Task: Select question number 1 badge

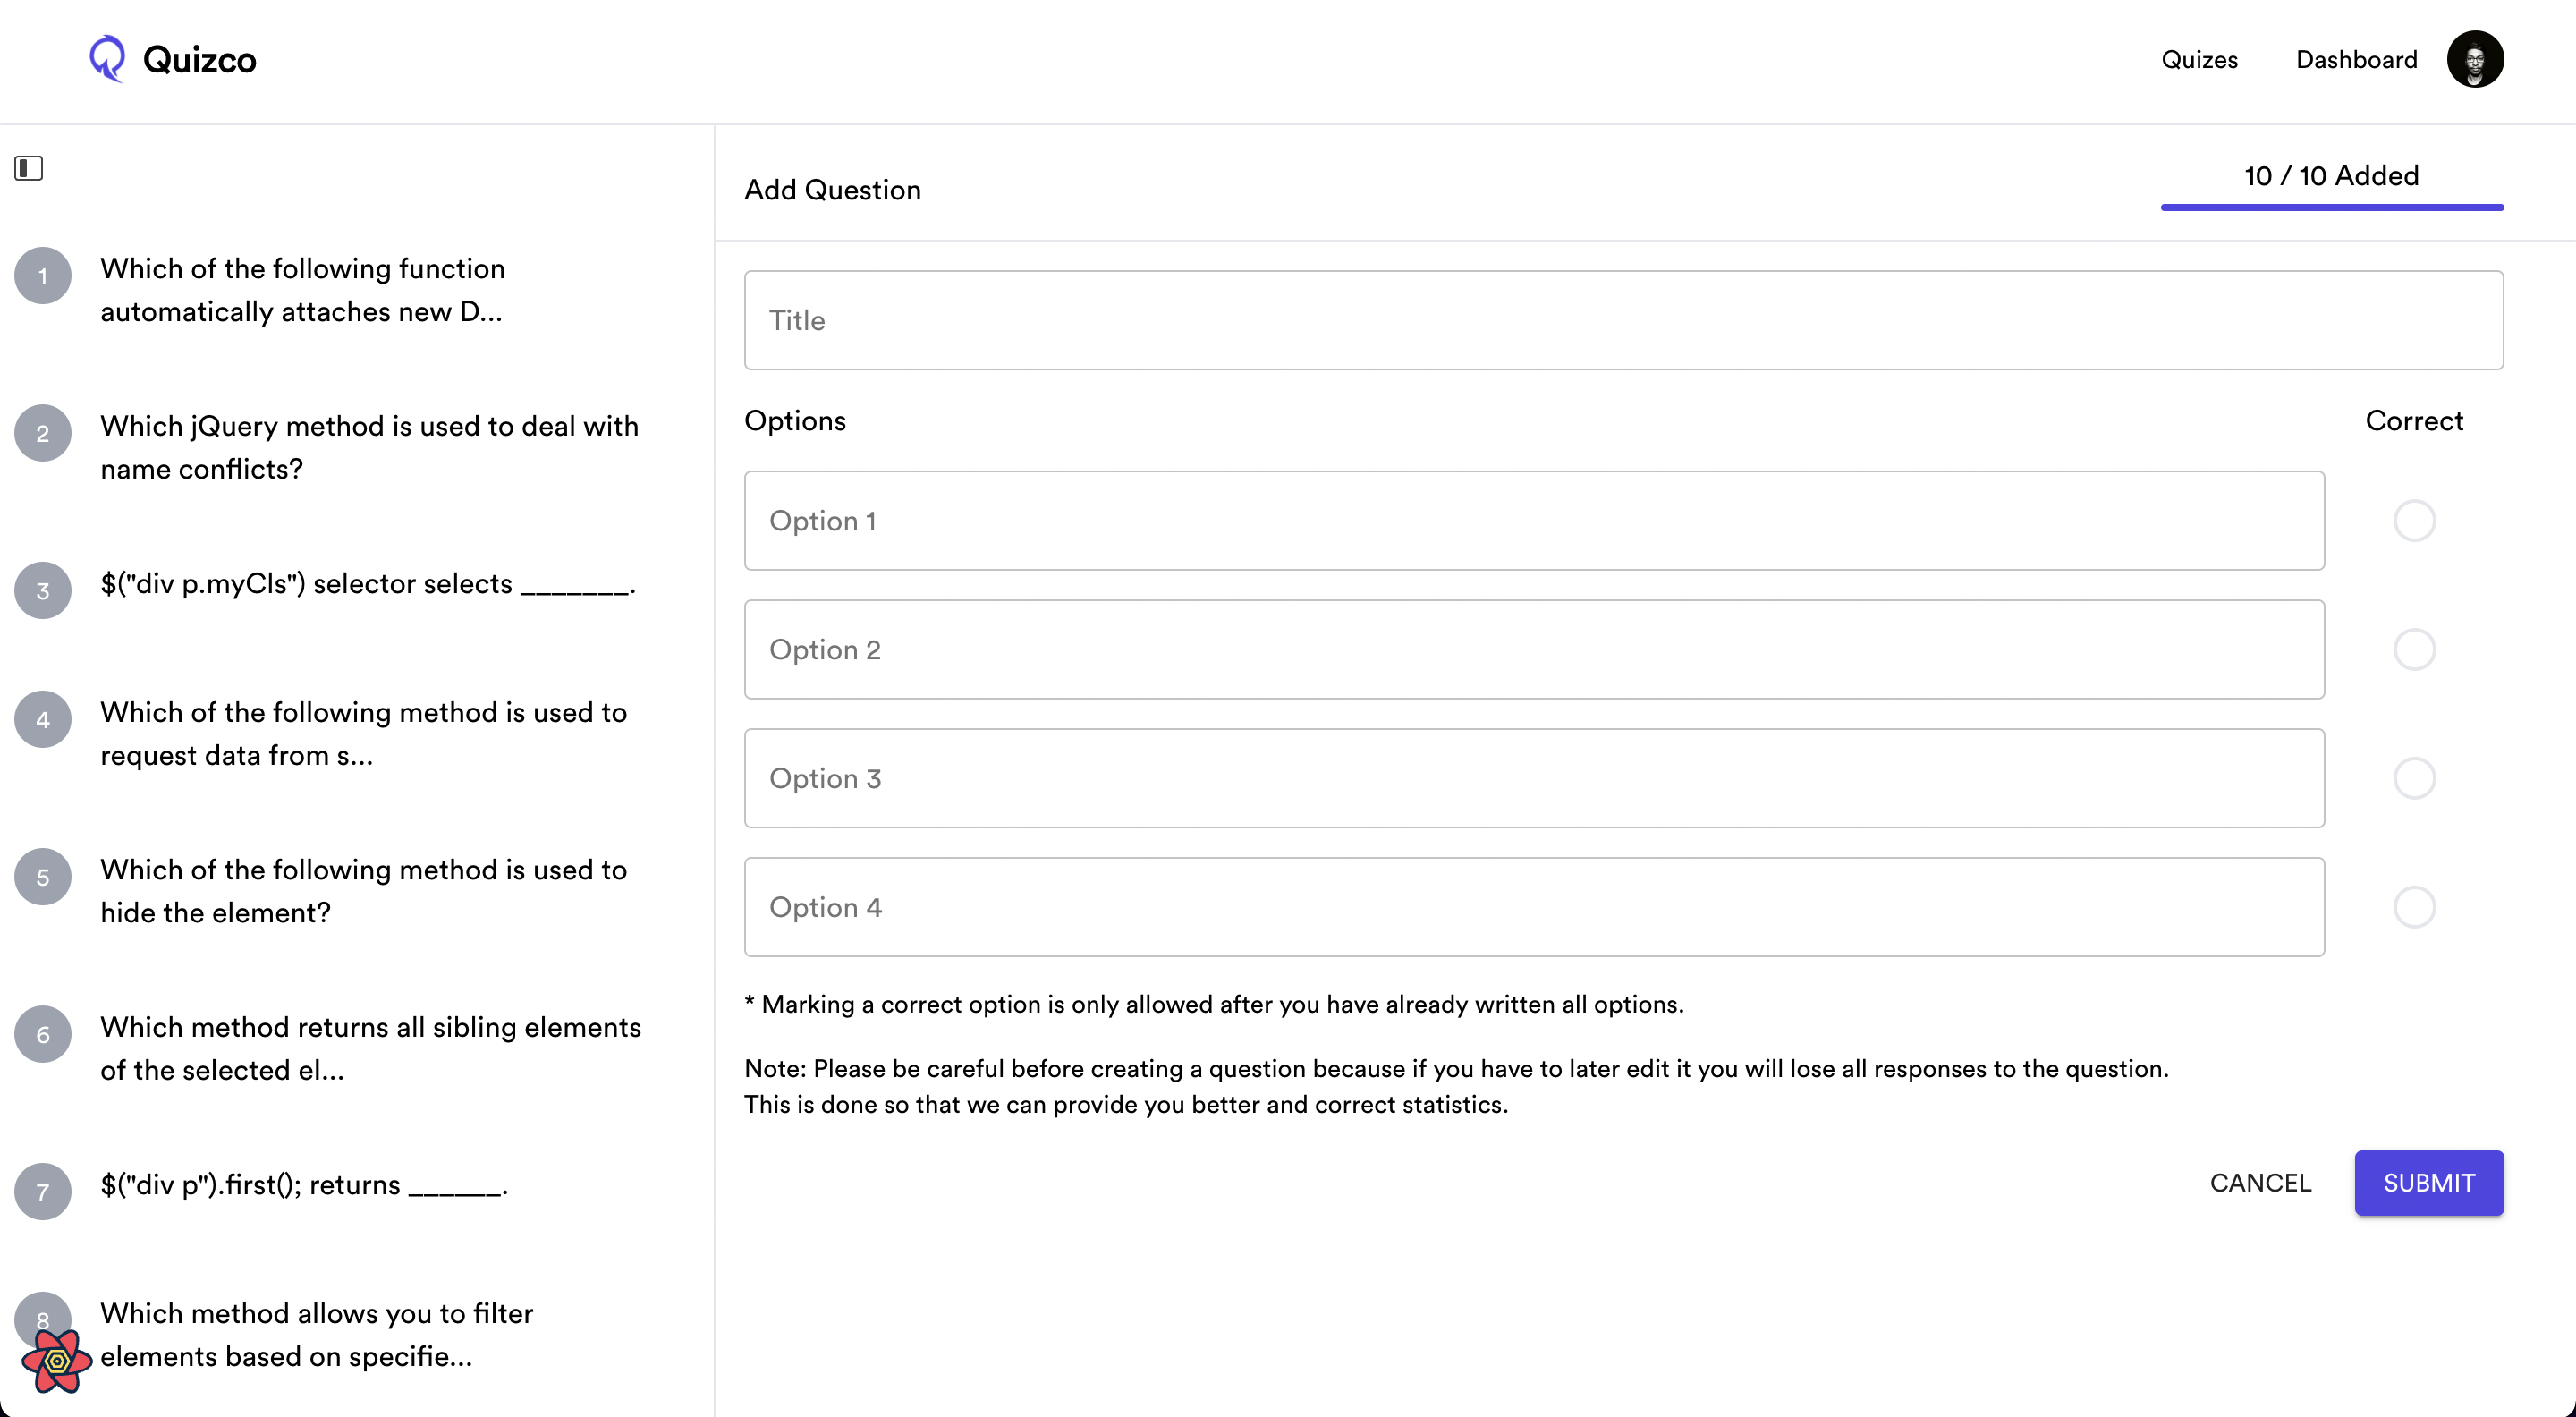Action: [x=43, y=276]
